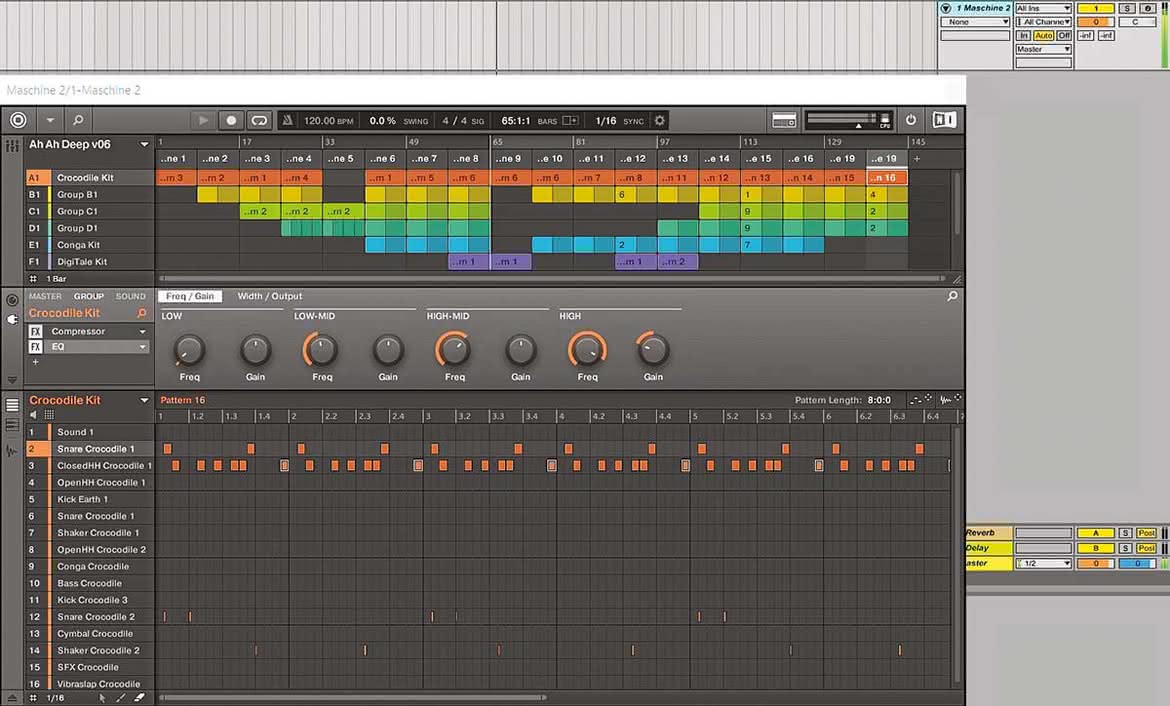Start playback with the Play button
1170x706 pixels.
click(x=203, y=120)
